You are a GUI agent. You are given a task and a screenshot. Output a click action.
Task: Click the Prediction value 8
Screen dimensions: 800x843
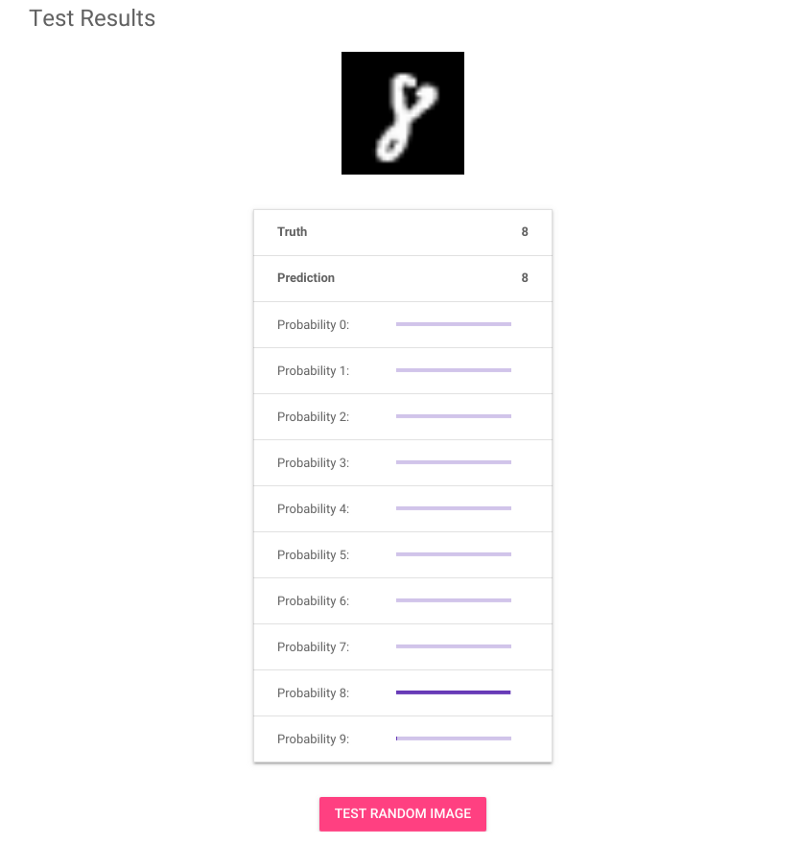click(525, 278)
